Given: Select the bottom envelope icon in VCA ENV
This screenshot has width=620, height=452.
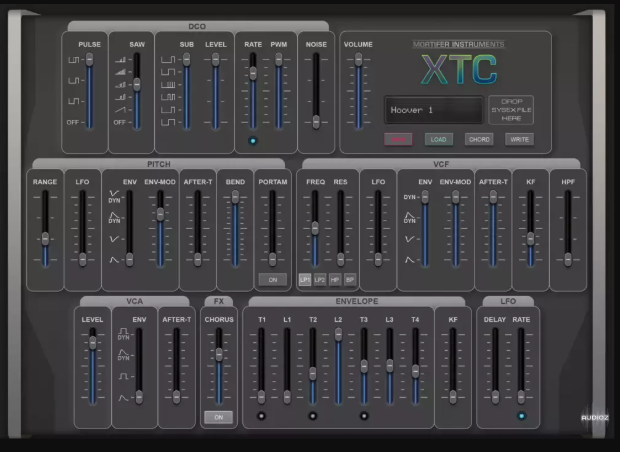Looking at the screenshot, I should point(123,397).
